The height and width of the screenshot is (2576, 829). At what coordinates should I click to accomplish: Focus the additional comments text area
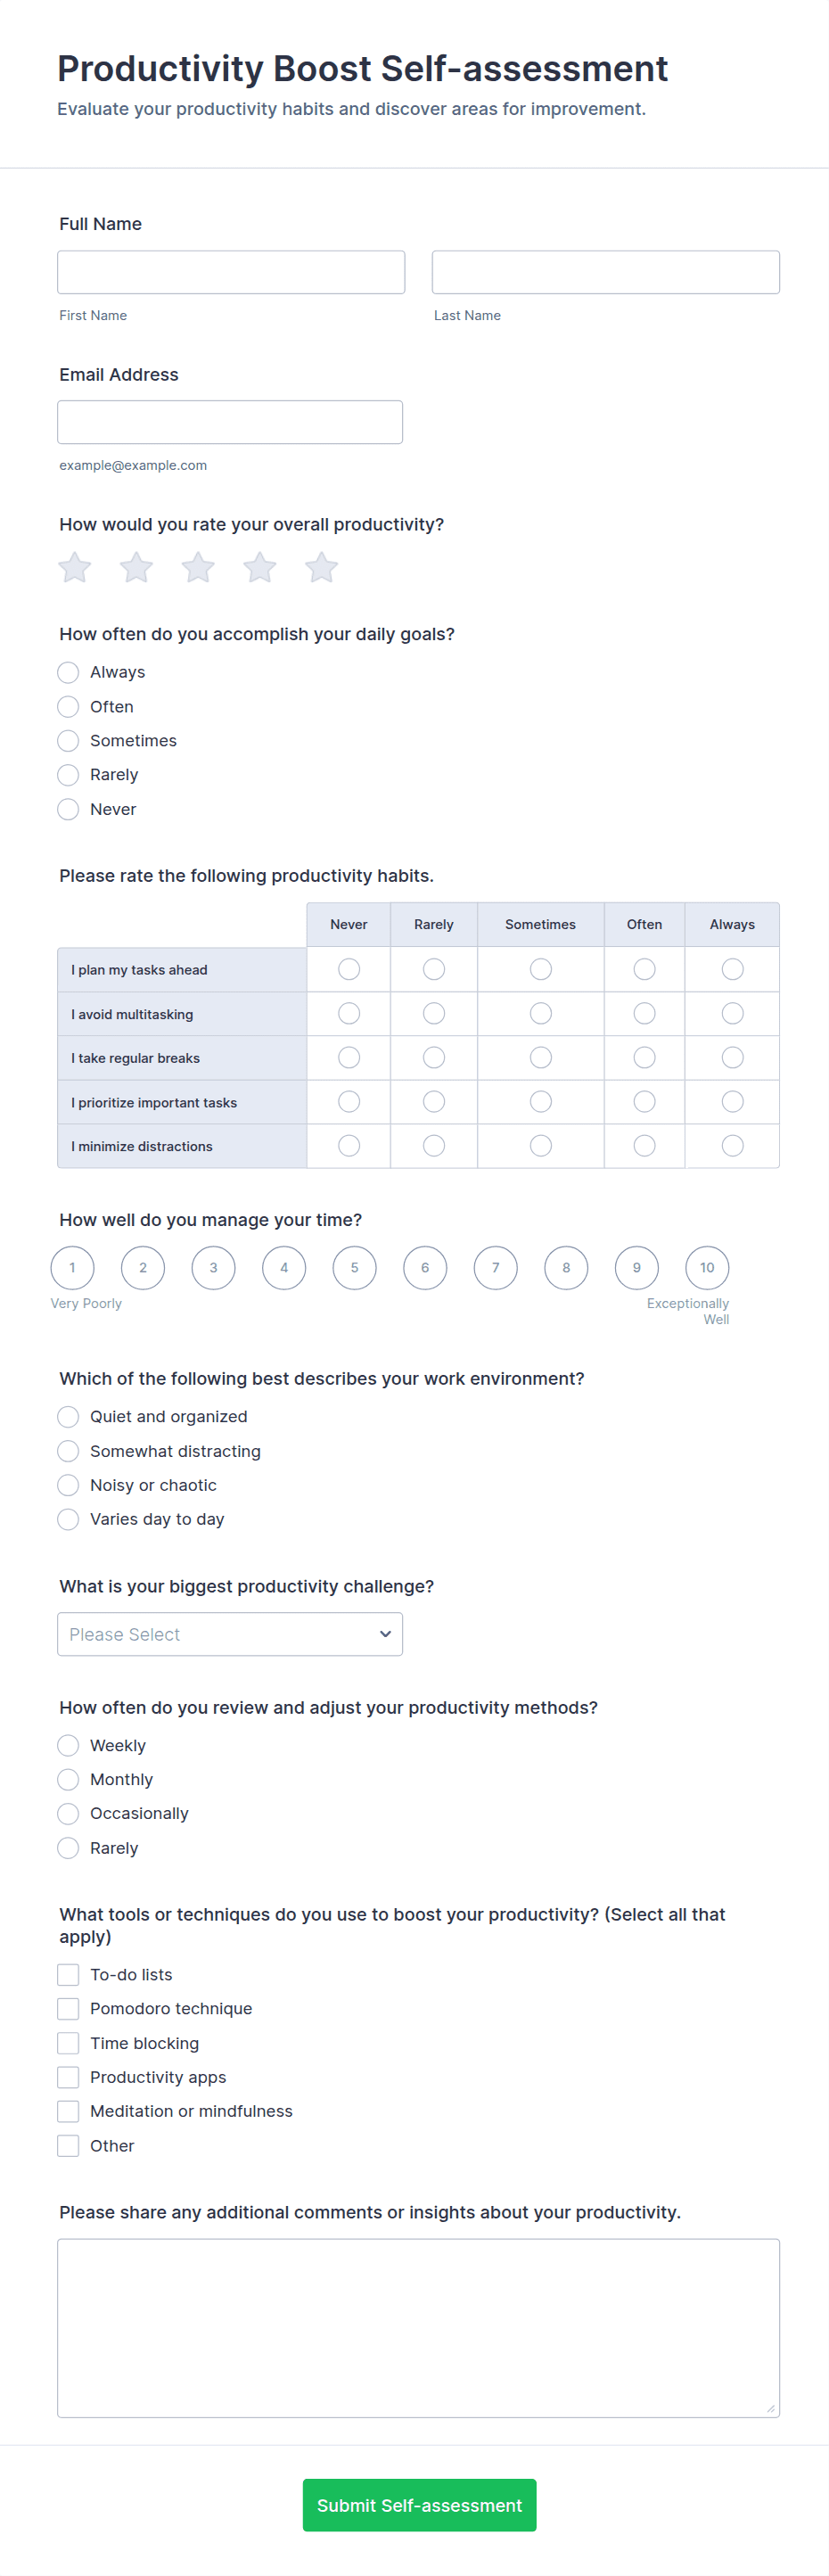point(418,2327)
